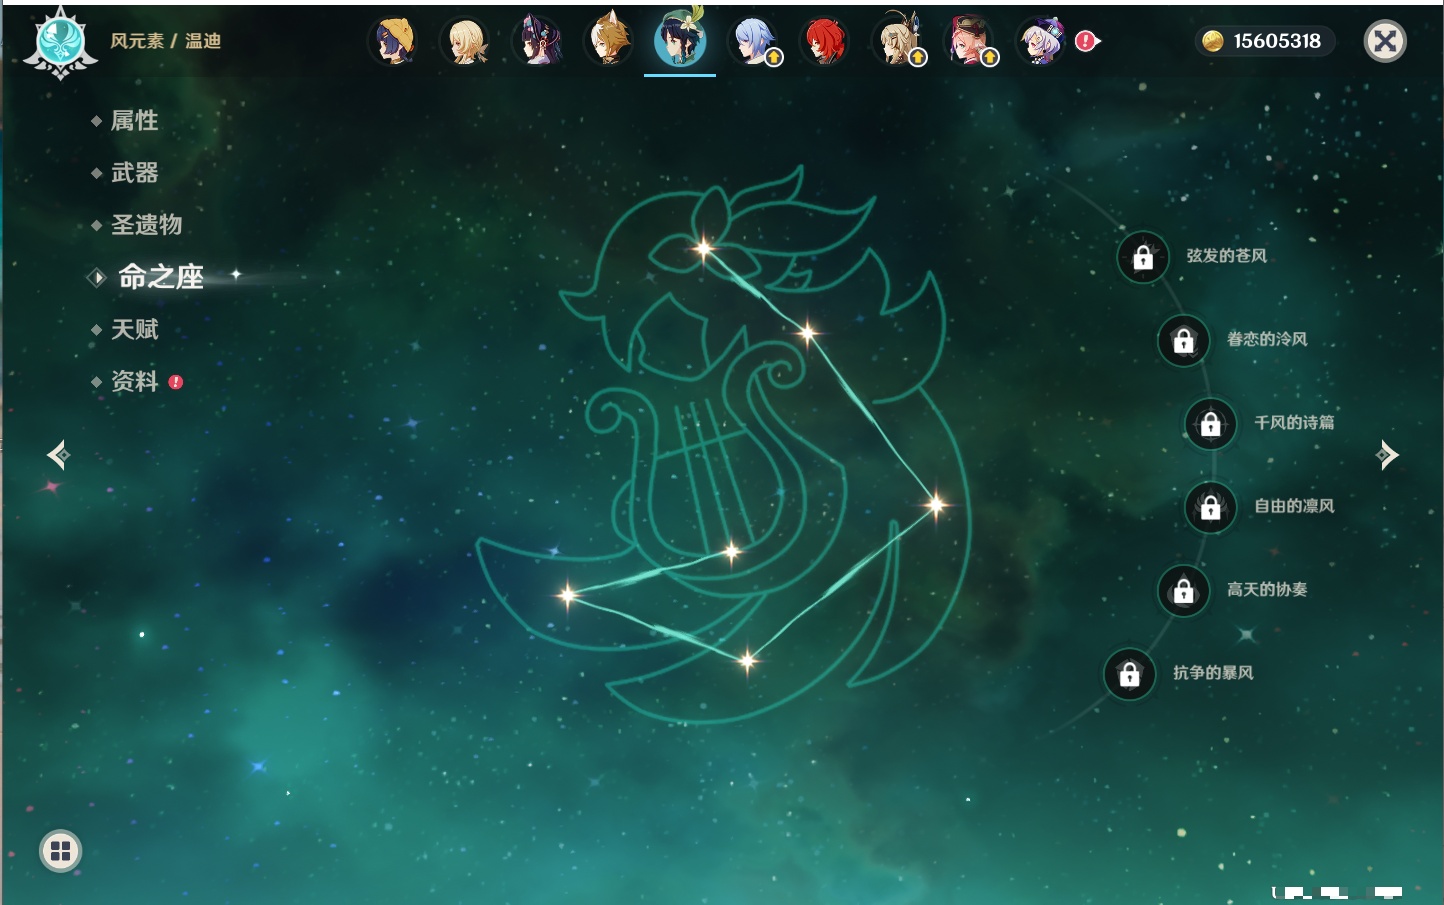This screenshot has height=905, width=1444.
Task: Select the yellow-hooded character avatar
Action: (x=394, y=42)
